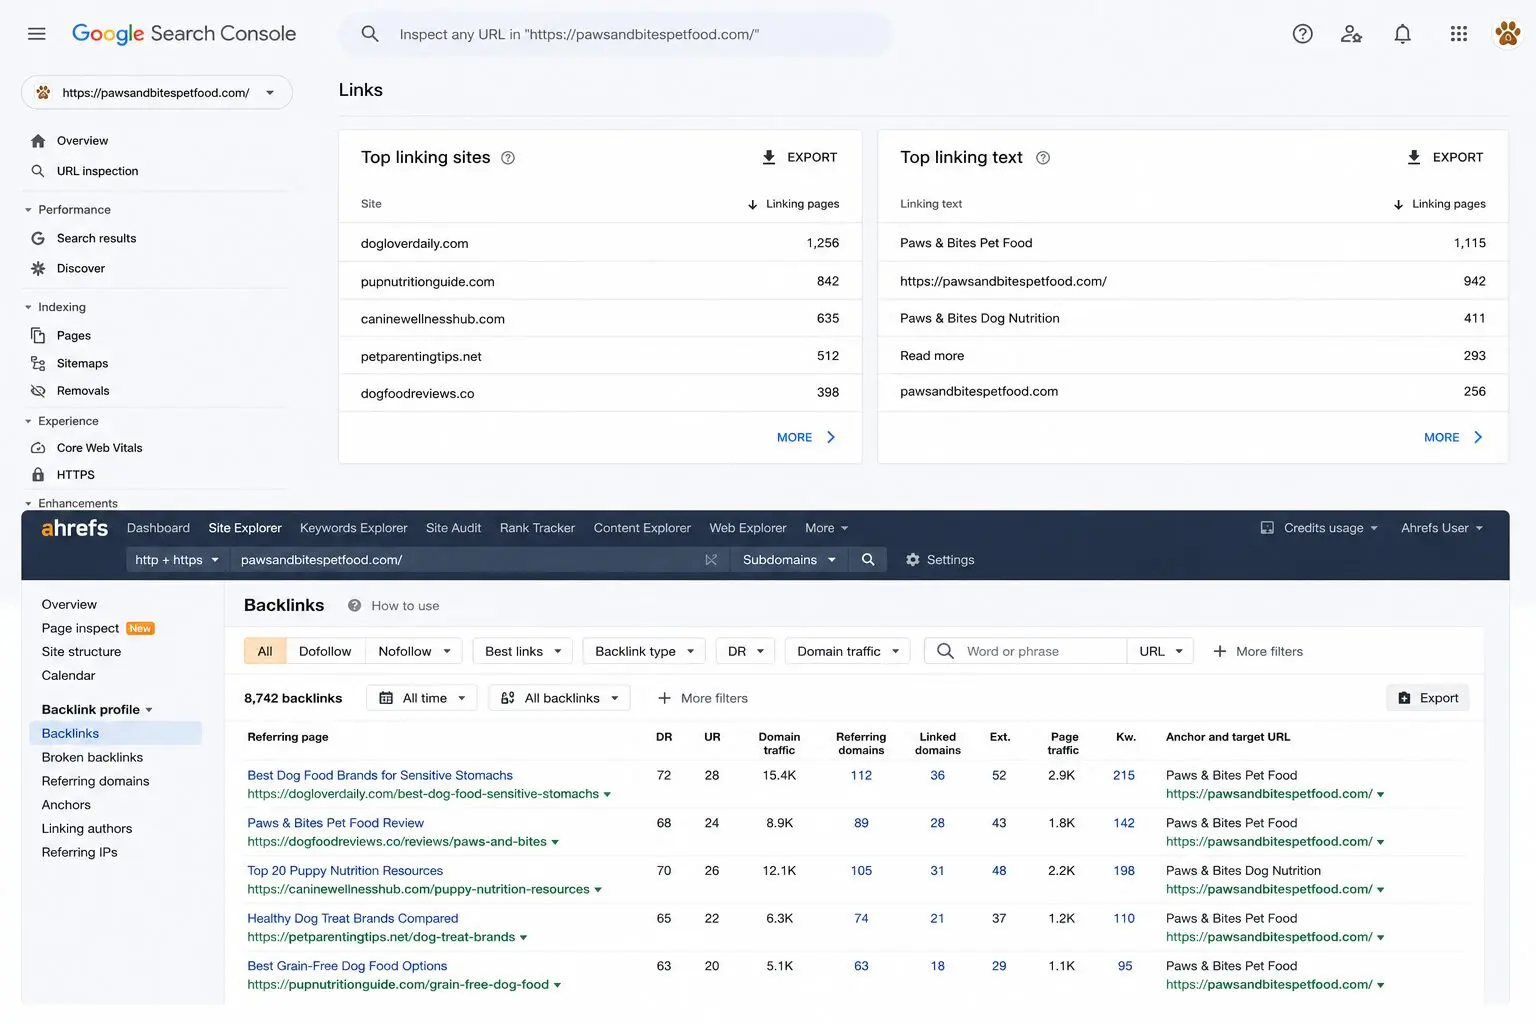Switch to the Site Audit tab in Ahrefs
1536x1024 pixels.
click(453, 528)
